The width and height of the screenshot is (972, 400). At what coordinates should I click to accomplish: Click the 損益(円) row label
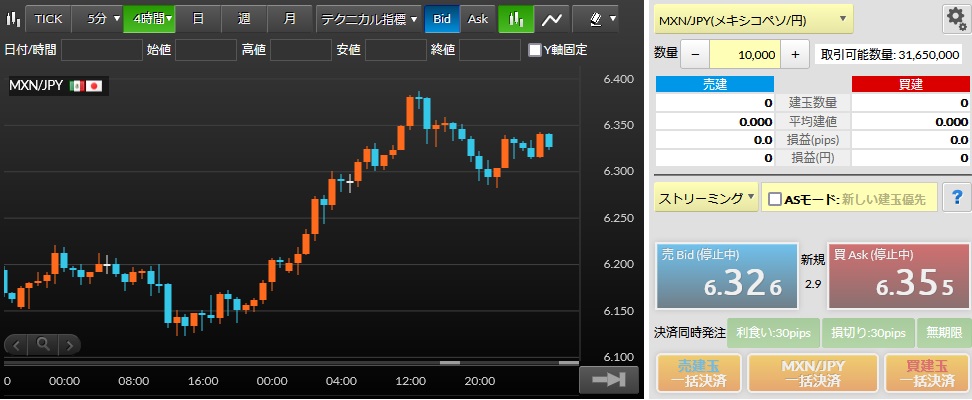click(x=813, y=158)
